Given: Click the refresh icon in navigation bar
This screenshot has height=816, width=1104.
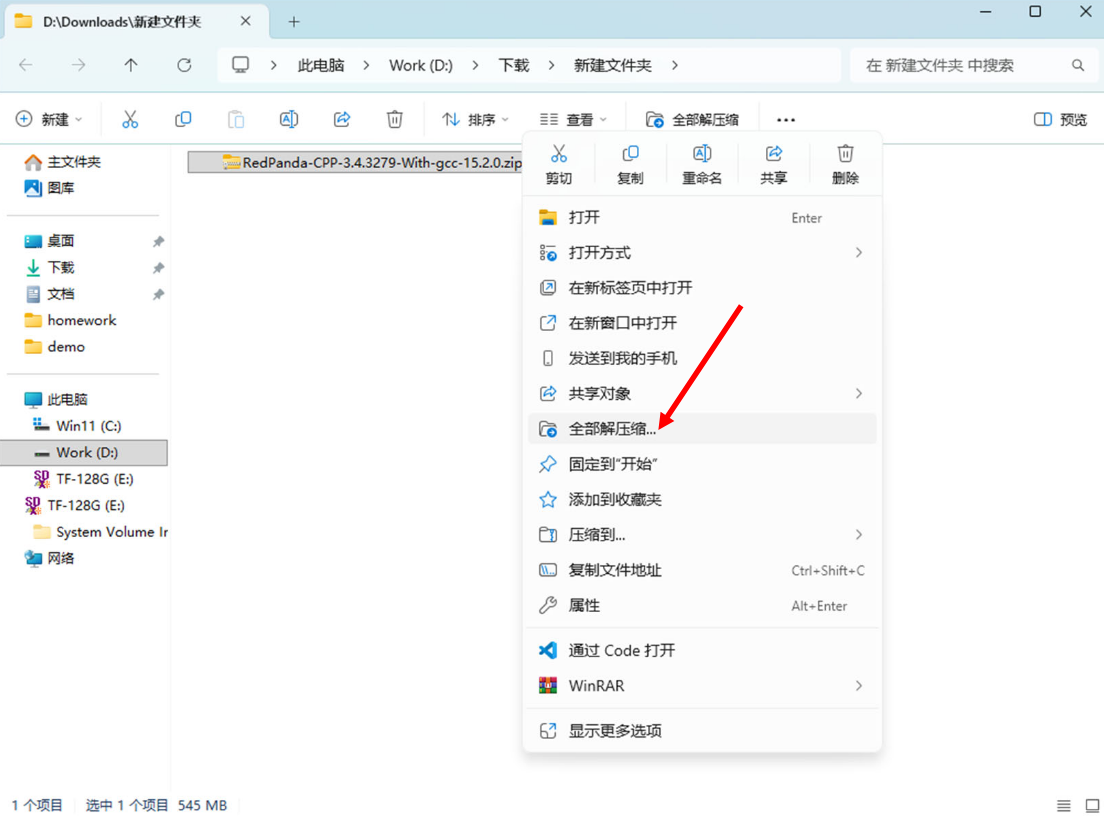Looking at the screenshot, I should (184, 65).
